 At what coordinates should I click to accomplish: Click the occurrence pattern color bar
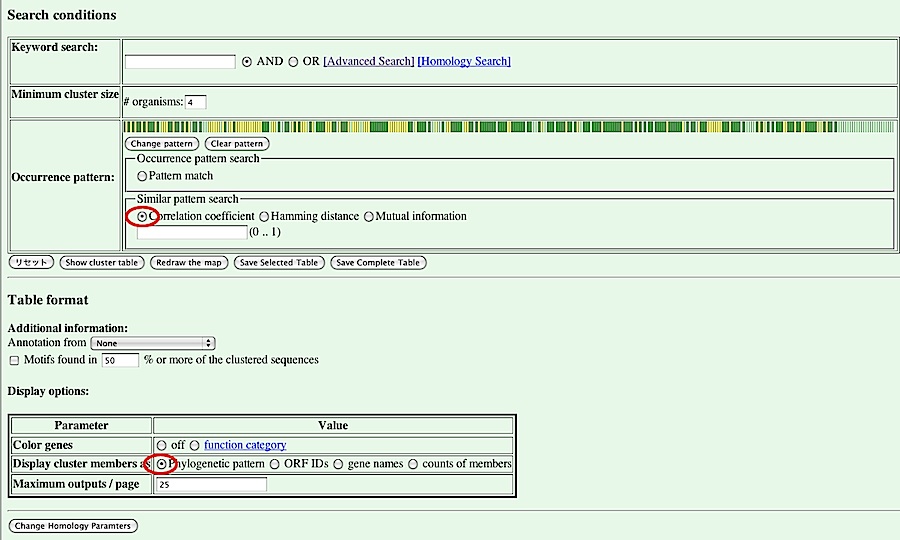(508, 127)
